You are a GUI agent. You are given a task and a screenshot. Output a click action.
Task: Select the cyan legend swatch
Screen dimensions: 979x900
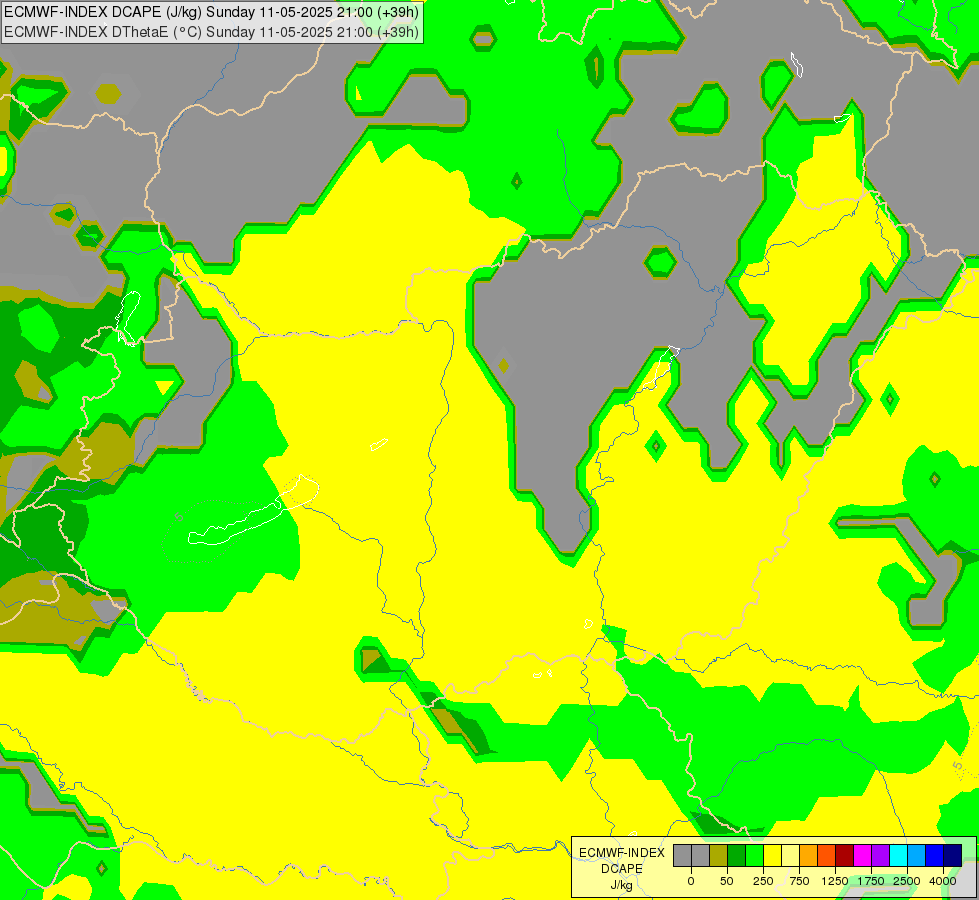tap(898, 855)
